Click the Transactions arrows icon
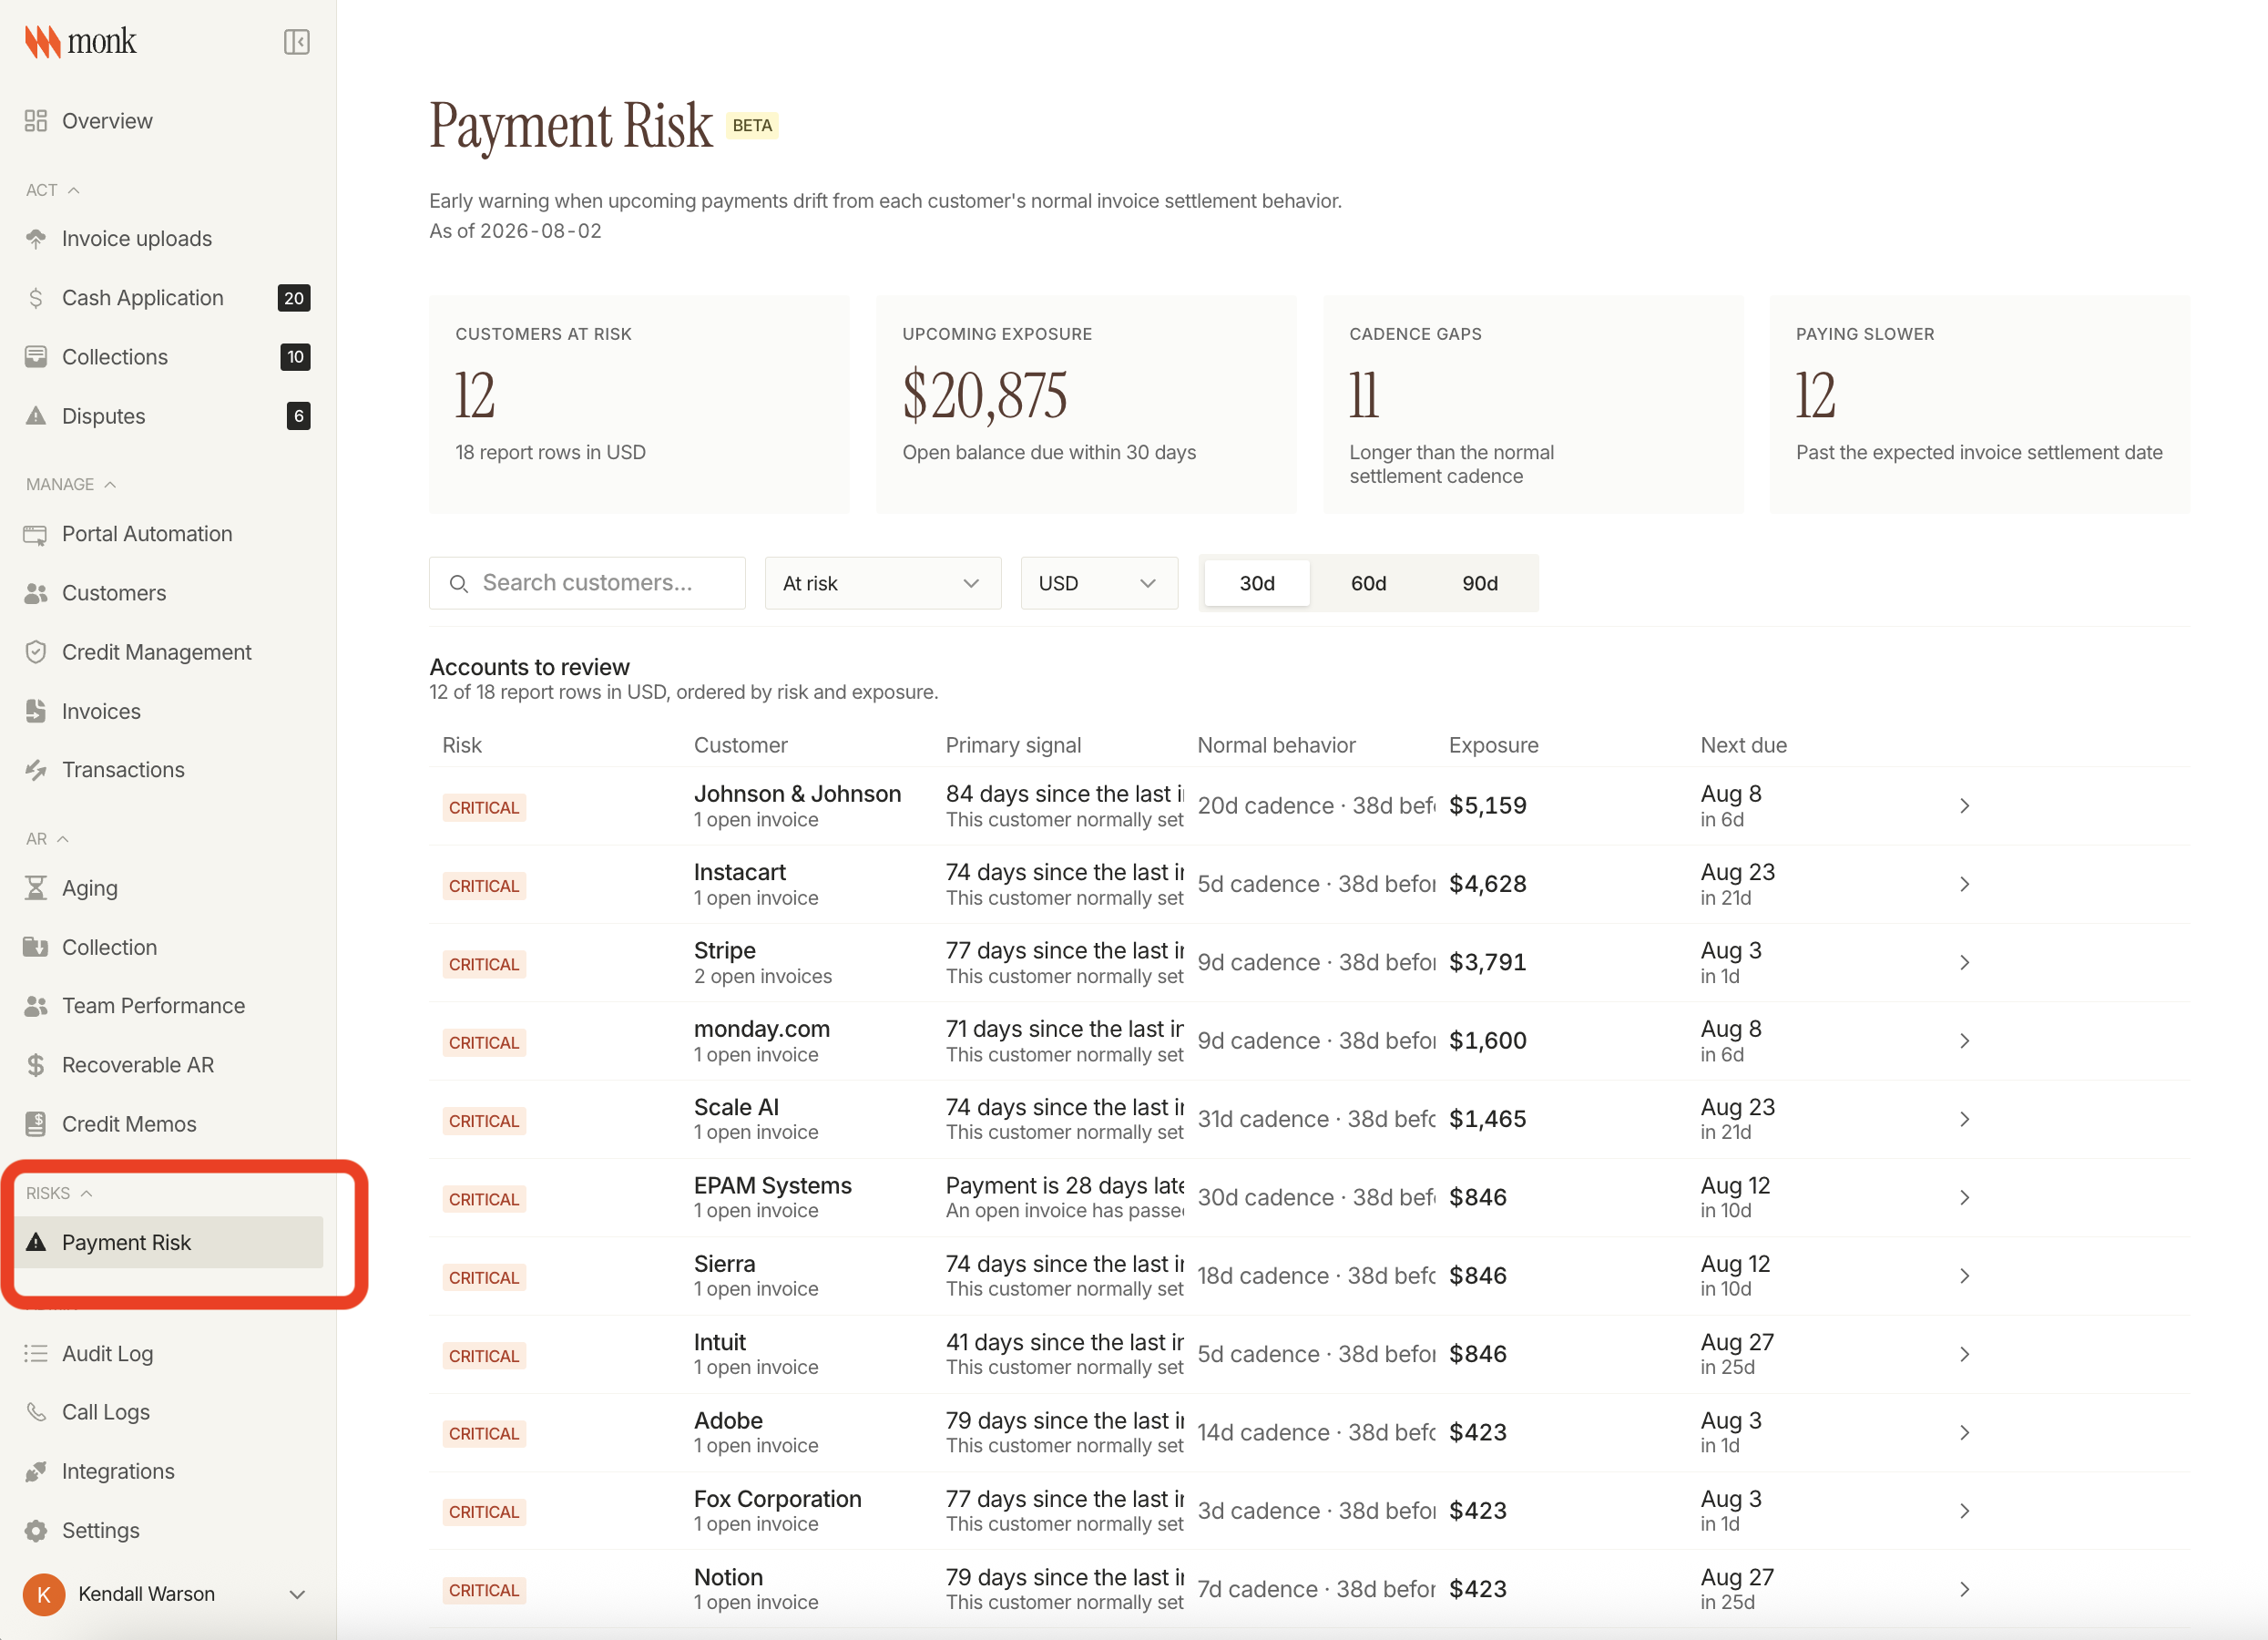Viewport: 2268px width, 1640px height. tap(36, 770)
